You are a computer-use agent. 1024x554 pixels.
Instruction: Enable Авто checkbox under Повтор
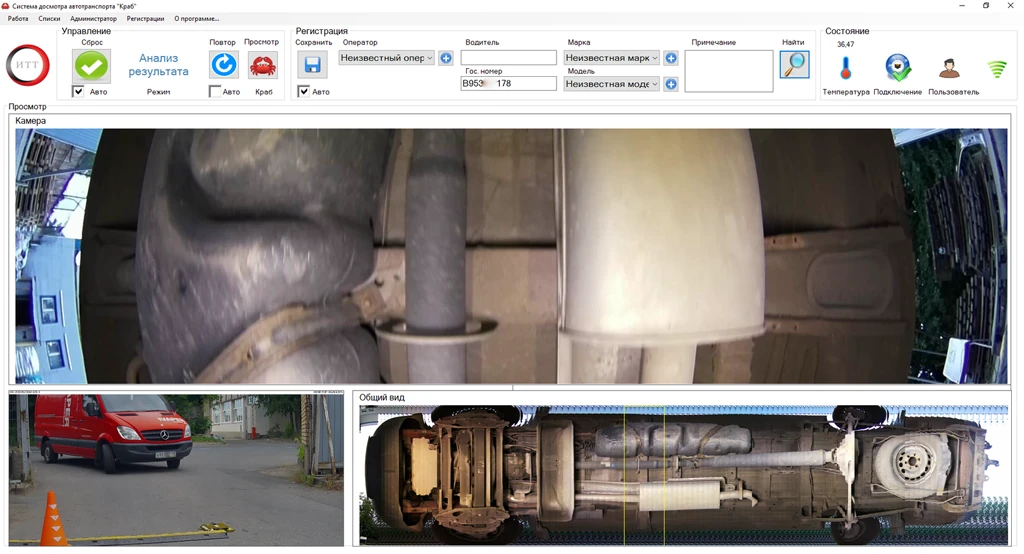coord(215,92)
